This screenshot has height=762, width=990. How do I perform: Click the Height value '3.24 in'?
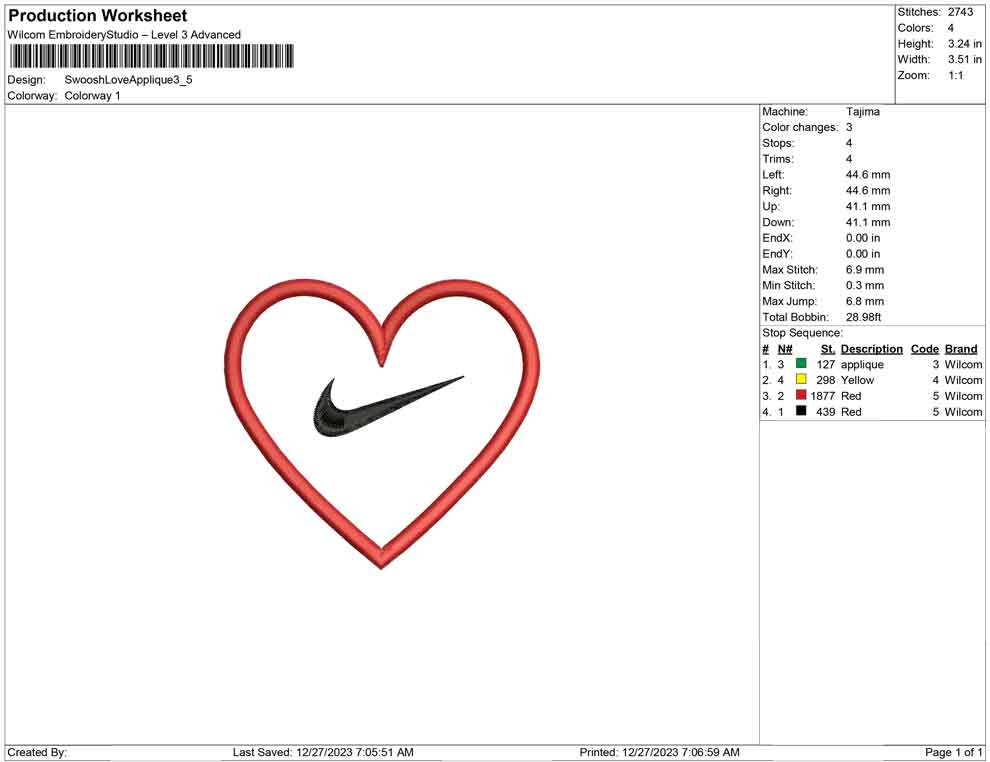click(x=964, y=44)
